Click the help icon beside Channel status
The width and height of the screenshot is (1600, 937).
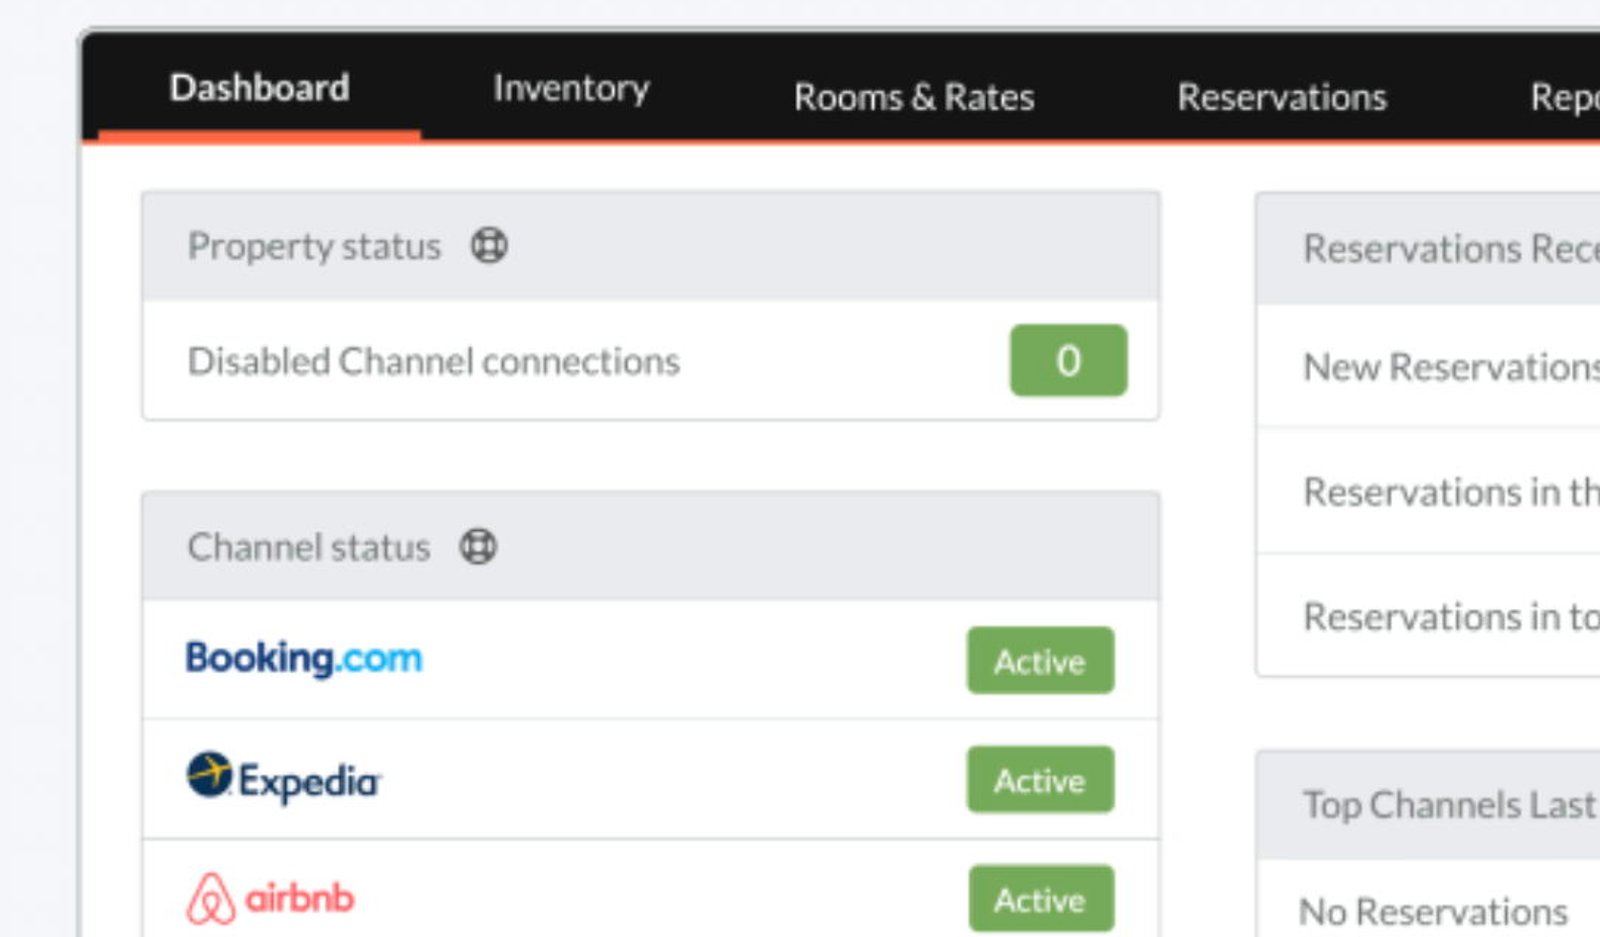coord(478,546)
